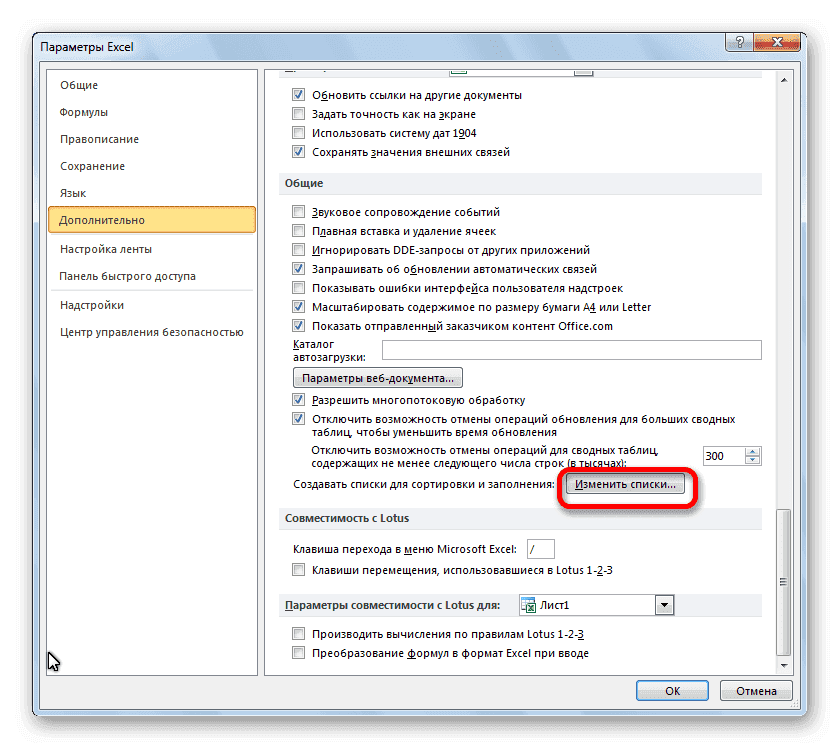Click inside the Каталог автосохранения field
Screen dimensions: 840x749
click(570, 350)
